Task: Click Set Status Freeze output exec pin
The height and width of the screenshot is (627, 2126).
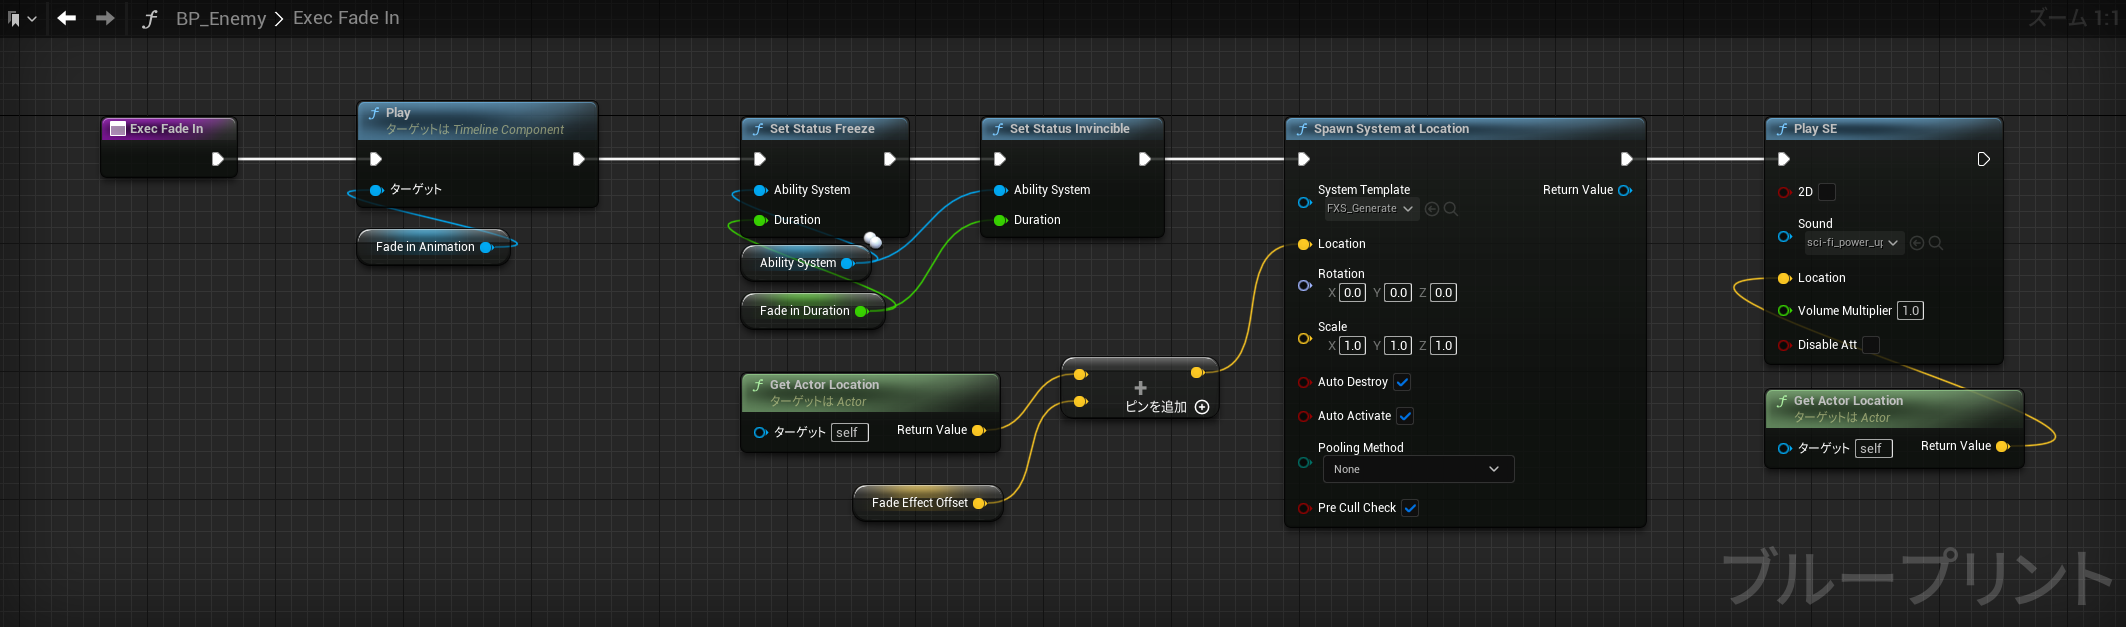Action: (x=890, y=159)
